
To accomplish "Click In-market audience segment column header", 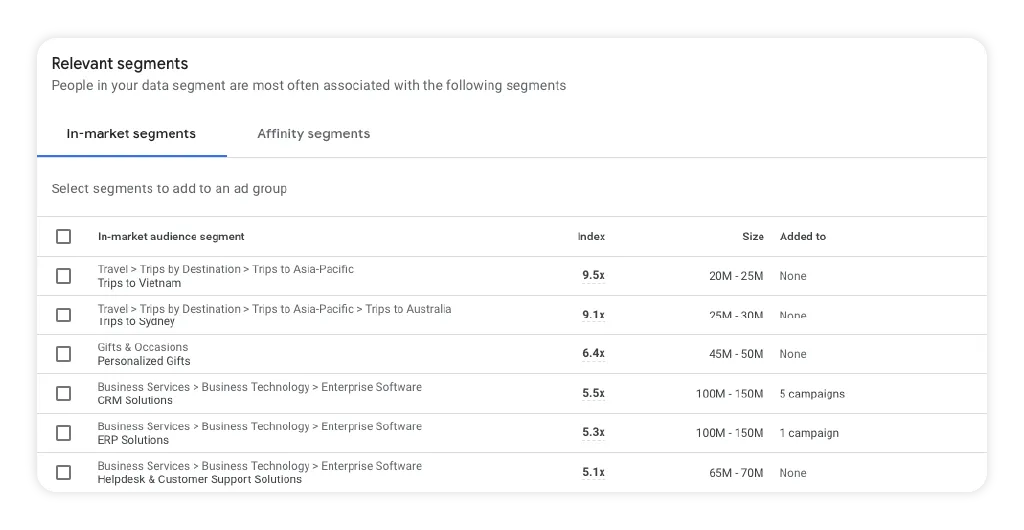I will coord(171,236).
